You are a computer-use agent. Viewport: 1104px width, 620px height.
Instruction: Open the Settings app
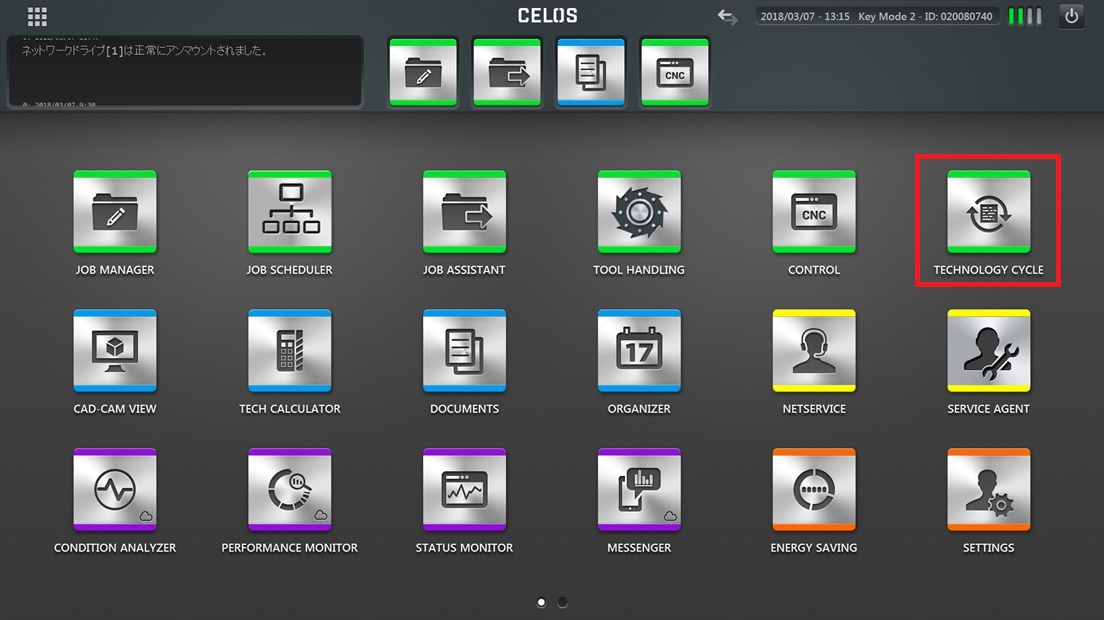coord(989,489)
